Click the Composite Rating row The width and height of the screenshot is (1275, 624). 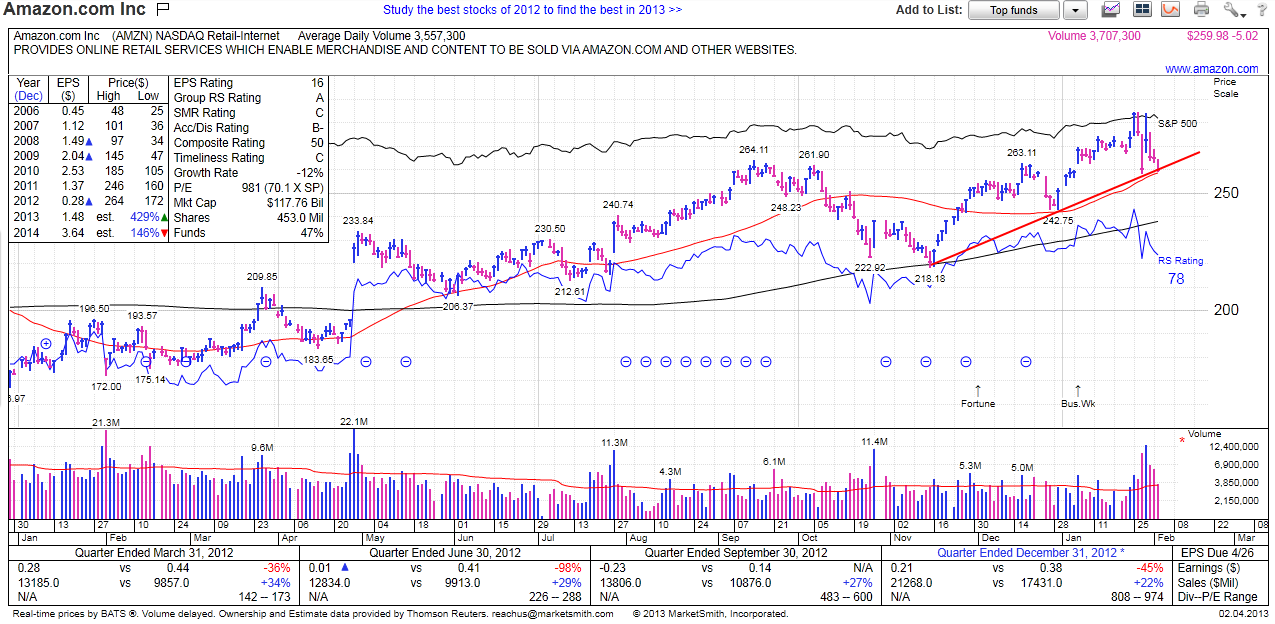click(249, 143)
